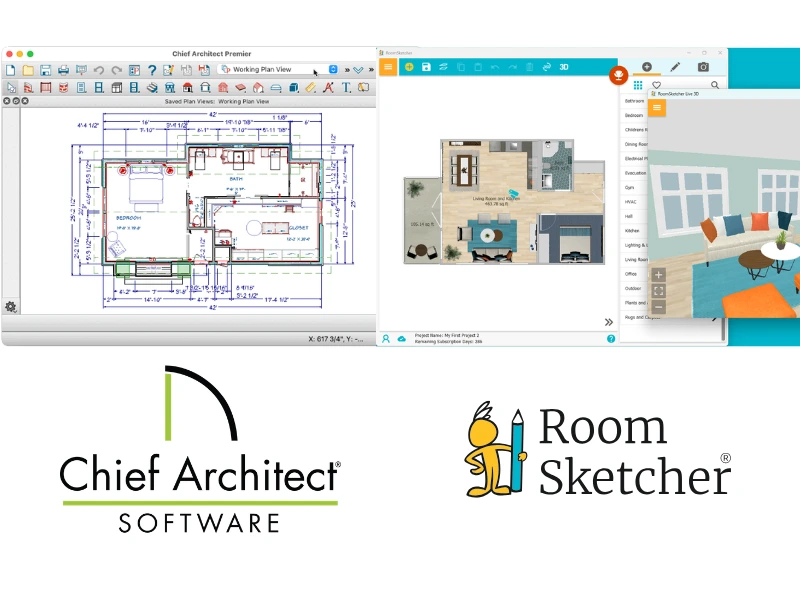Zoom into the 3D view with the plus control
Screen dimensions: 800x600
[x=657, y=274]
